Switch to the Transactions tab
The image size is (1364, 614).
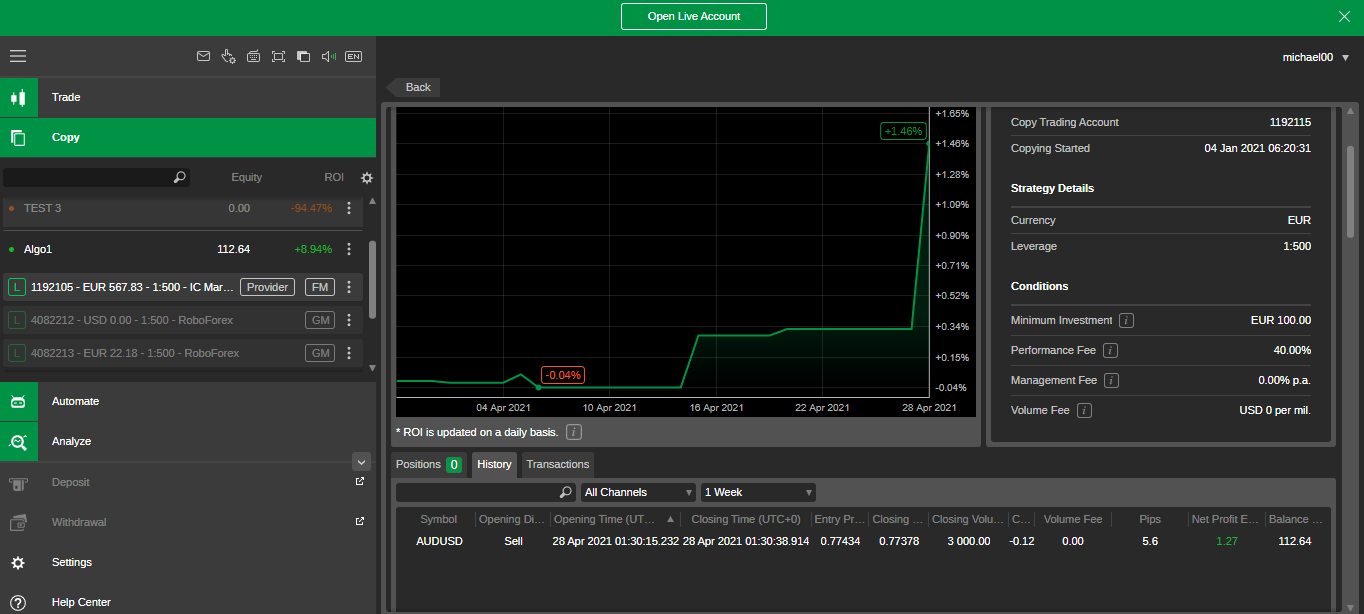pyautogui.click(x=557, y=464)
